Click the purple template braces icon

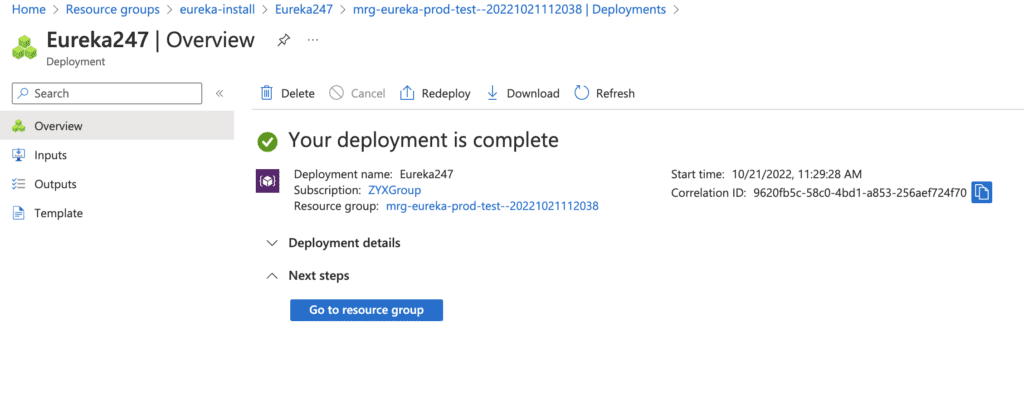click(267, 180)
